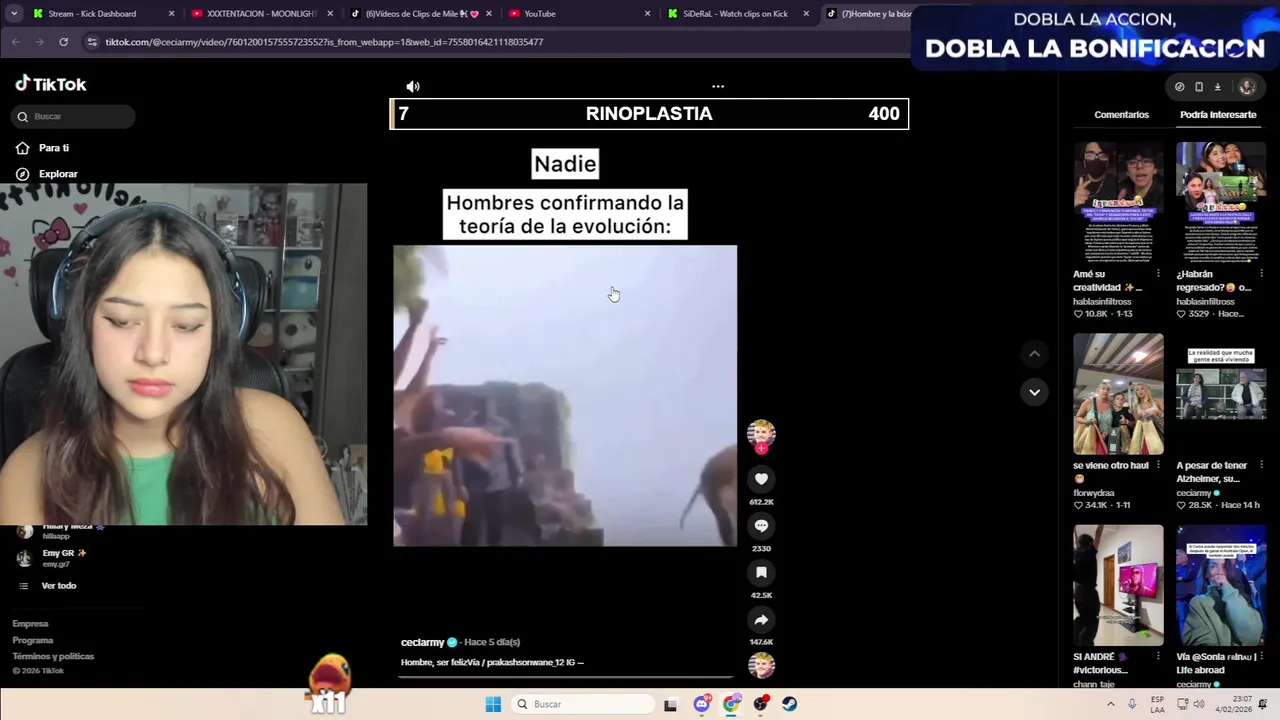Switch to the Comentarios tab

point(1121,115)
